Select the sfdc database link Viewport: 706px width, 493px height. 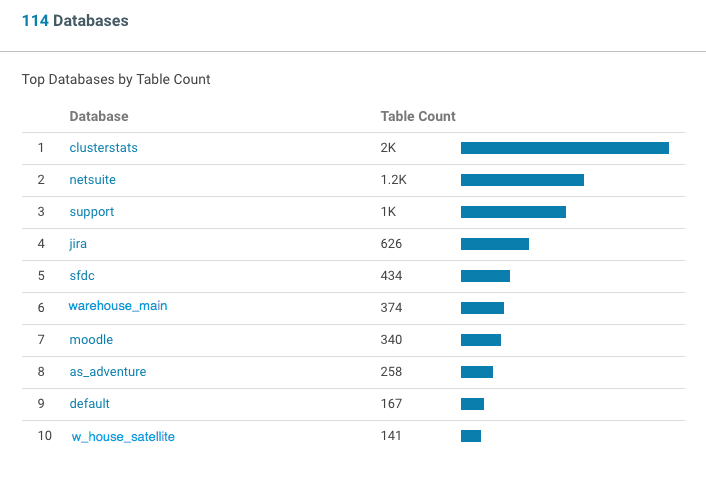tap(82, 276)
